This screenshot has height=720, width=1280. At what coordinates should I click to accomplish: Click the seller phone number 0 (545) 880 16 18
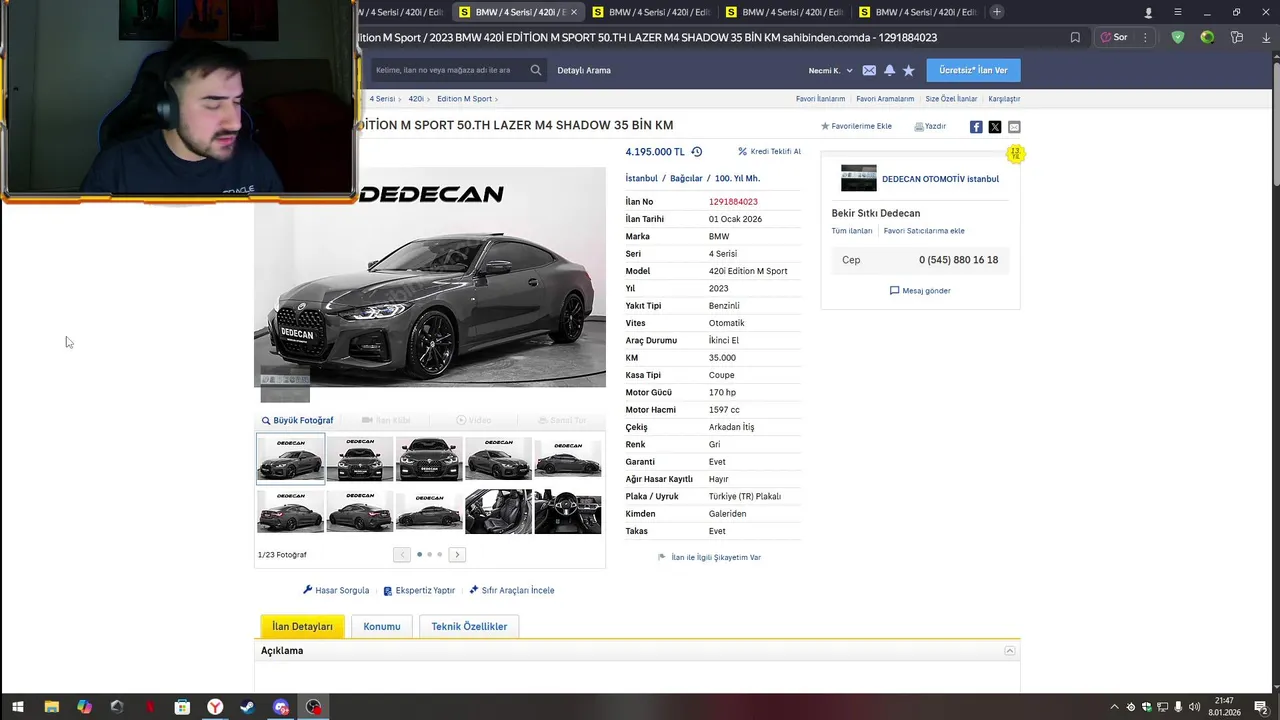[958, 260]
